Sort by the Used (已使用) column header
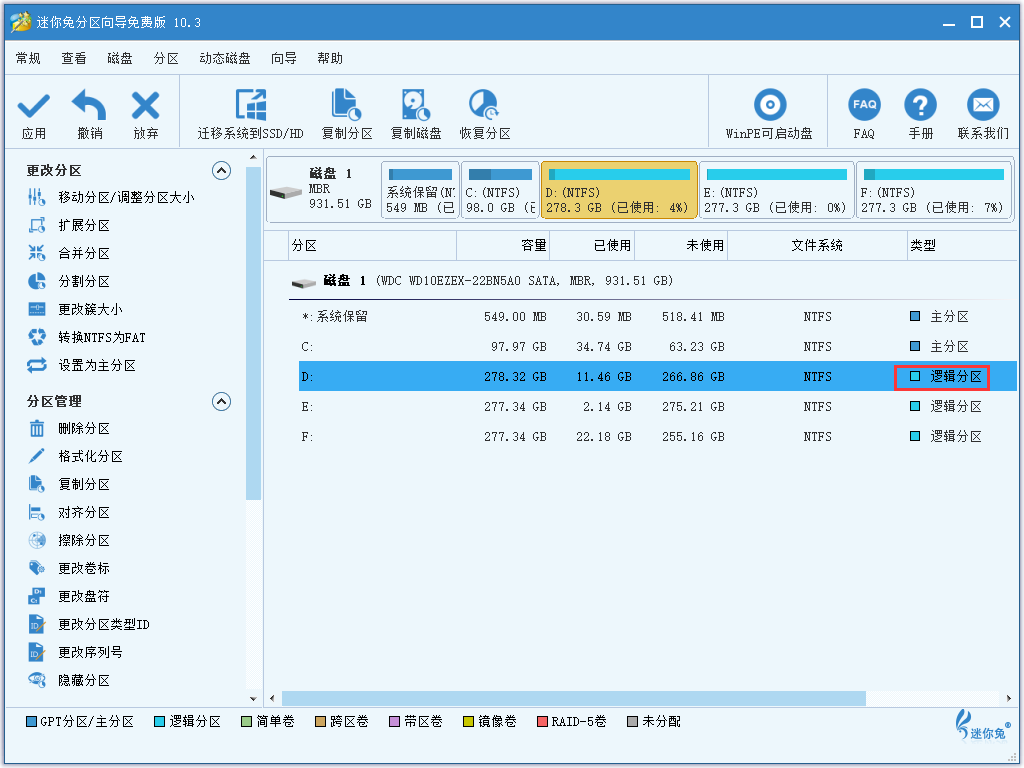Viewport: 1024px width, 768px height. pos(592,246)
